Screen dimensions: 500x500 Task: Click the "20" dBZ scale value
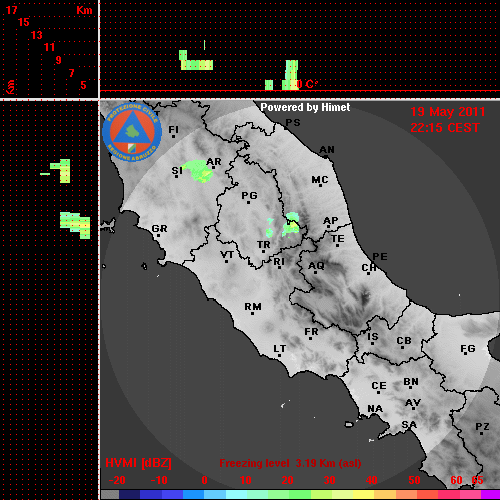287,480
